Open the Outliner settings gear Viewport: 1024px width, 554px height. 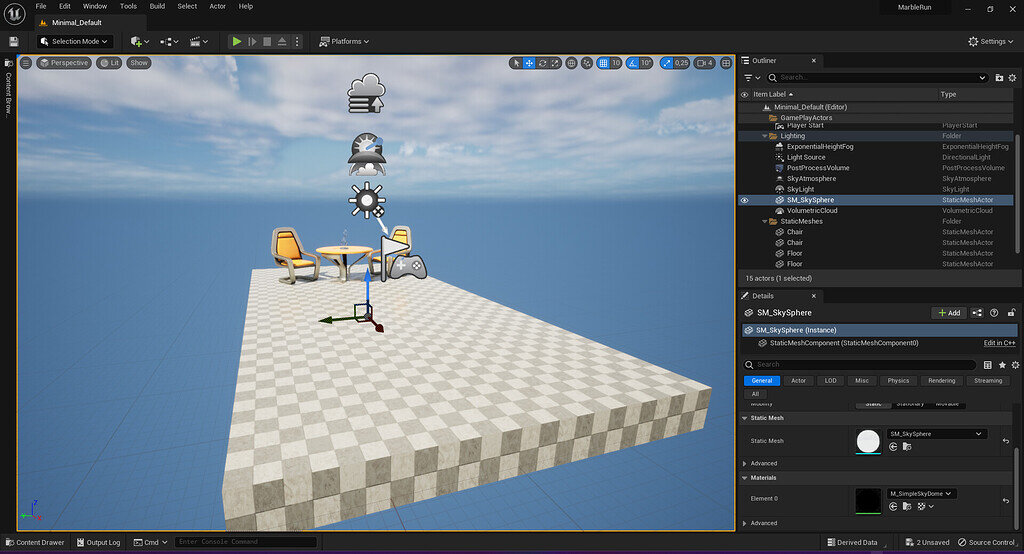[x=1014, y=77]
